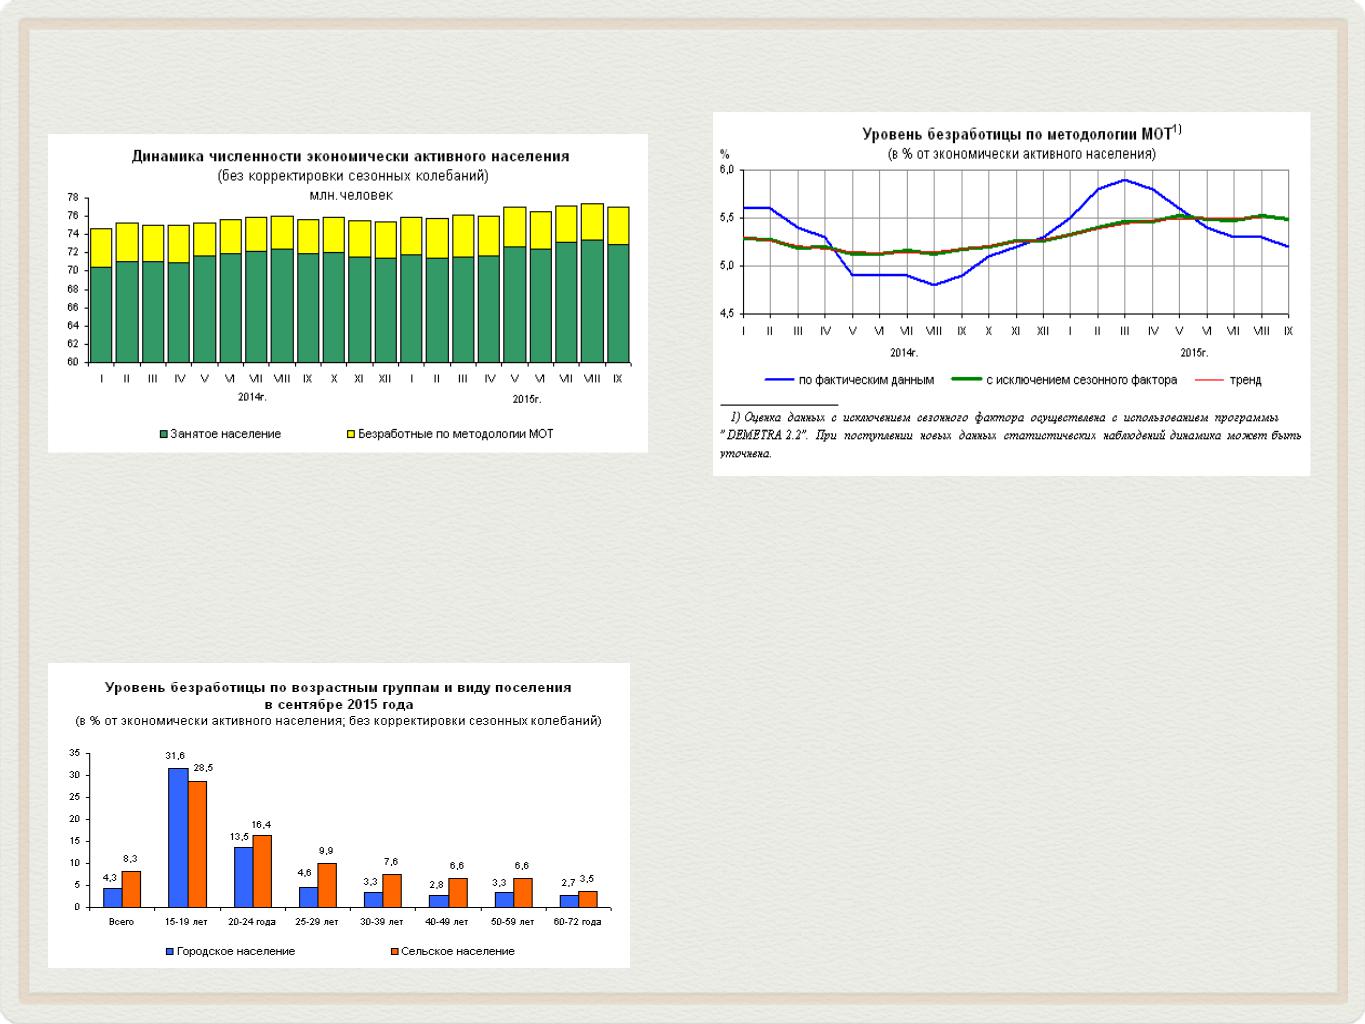Click legend text 'тренд'

click(x=1245, y=380)
